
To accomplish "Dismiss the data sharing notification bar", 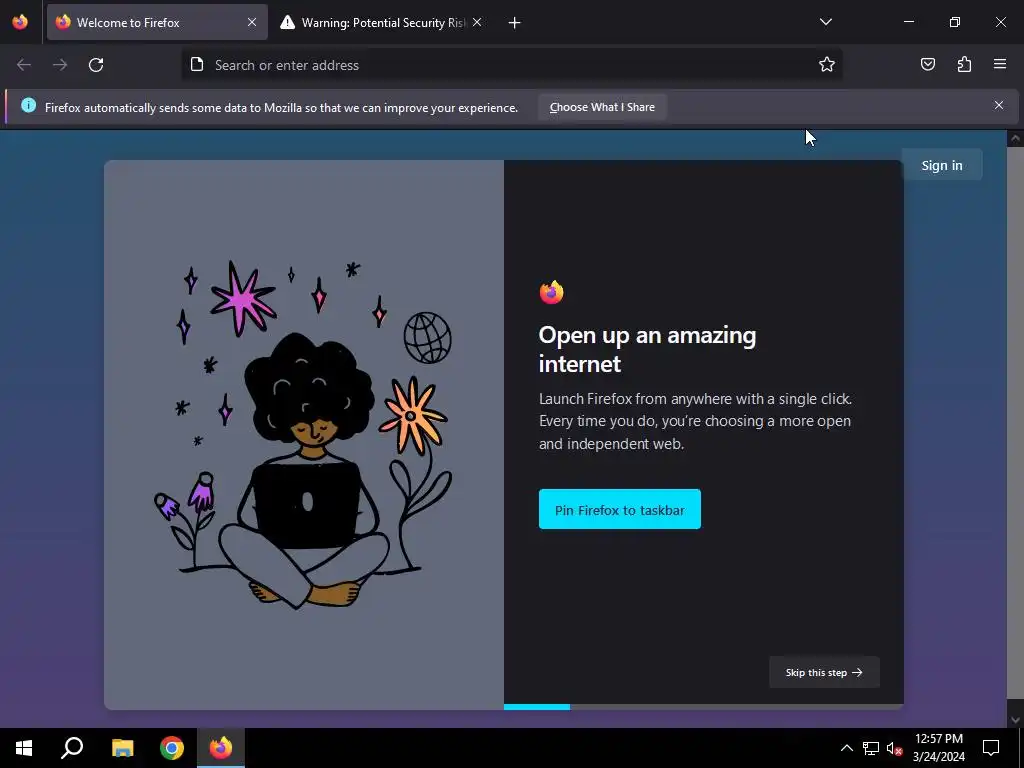I will click(999, 105).
